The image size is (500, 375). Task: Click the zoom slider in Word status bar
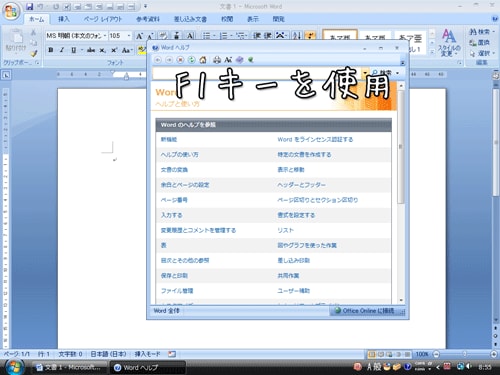pyautogui.click(x=465, y=354)
